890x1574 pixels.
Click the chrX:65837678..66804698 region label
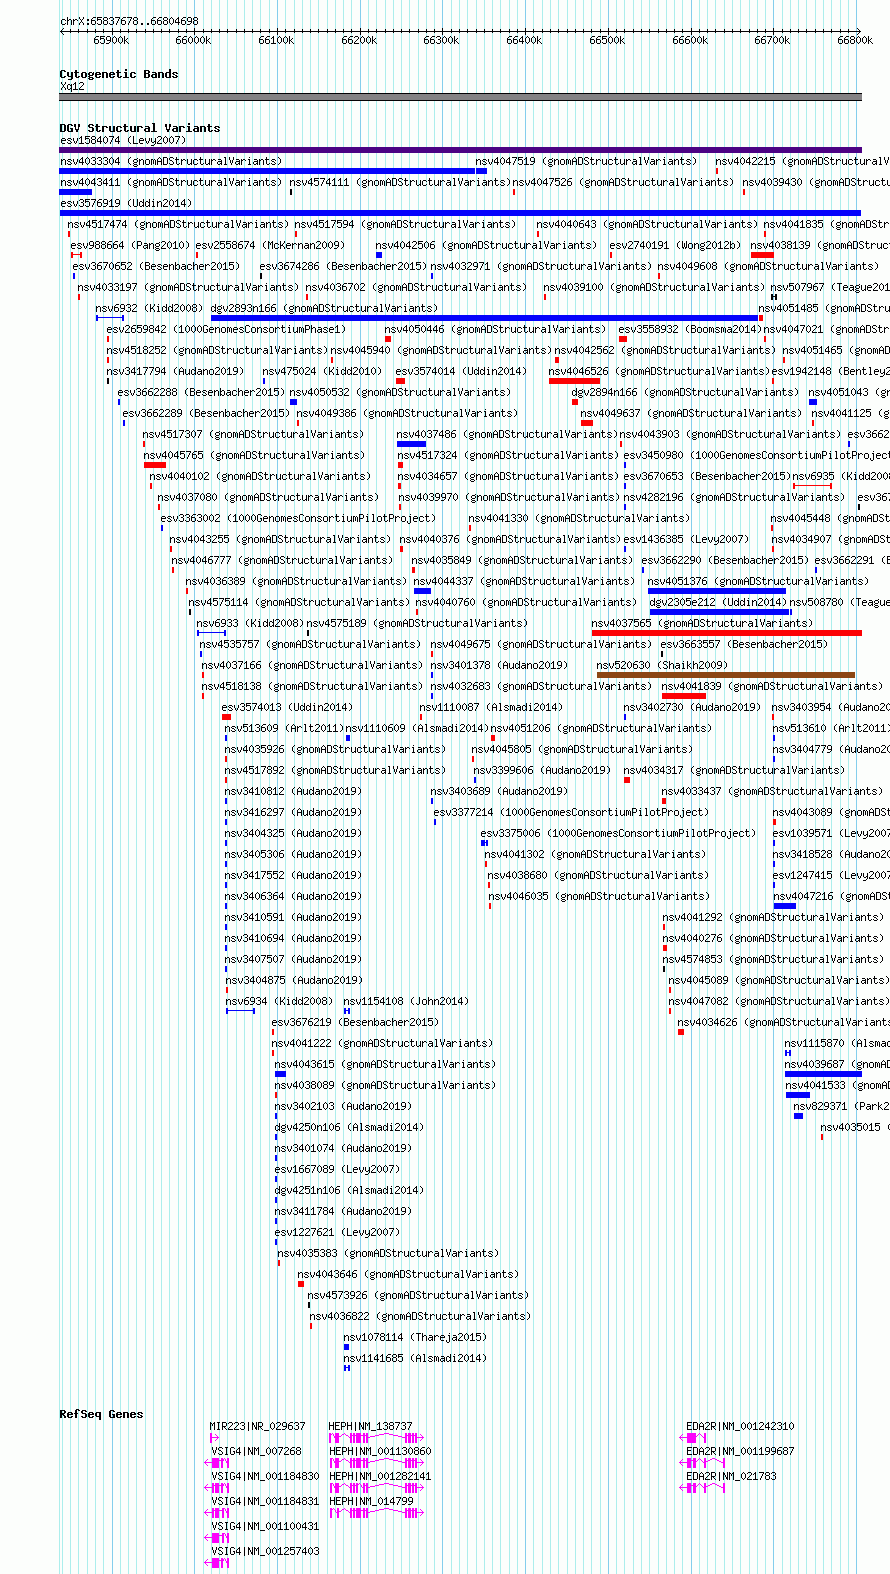[x=129, y=21]
